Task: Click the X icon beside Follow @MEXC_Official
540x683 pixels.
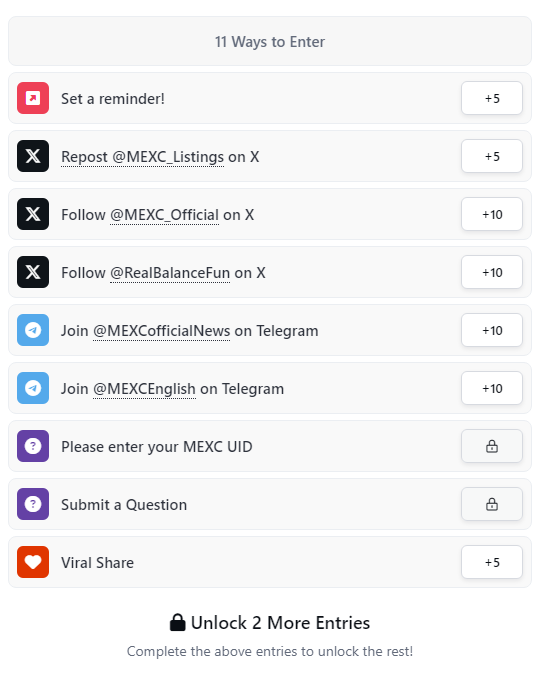Action: [x=33, y=214]
